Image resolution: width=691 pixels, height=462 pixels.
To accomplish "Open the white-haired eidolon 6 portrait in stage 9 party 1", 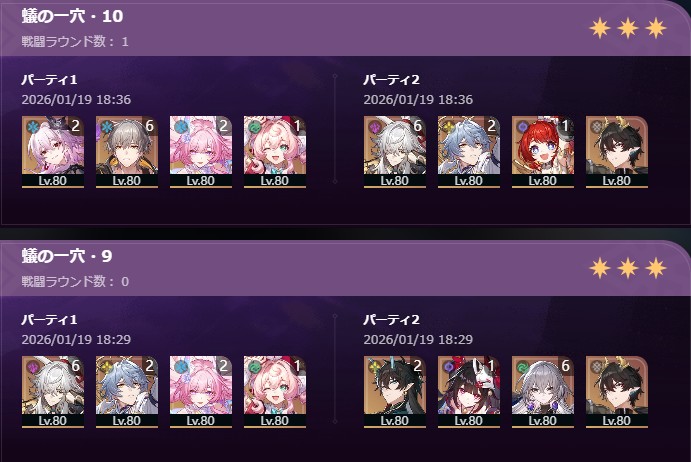I will point(53,391).
